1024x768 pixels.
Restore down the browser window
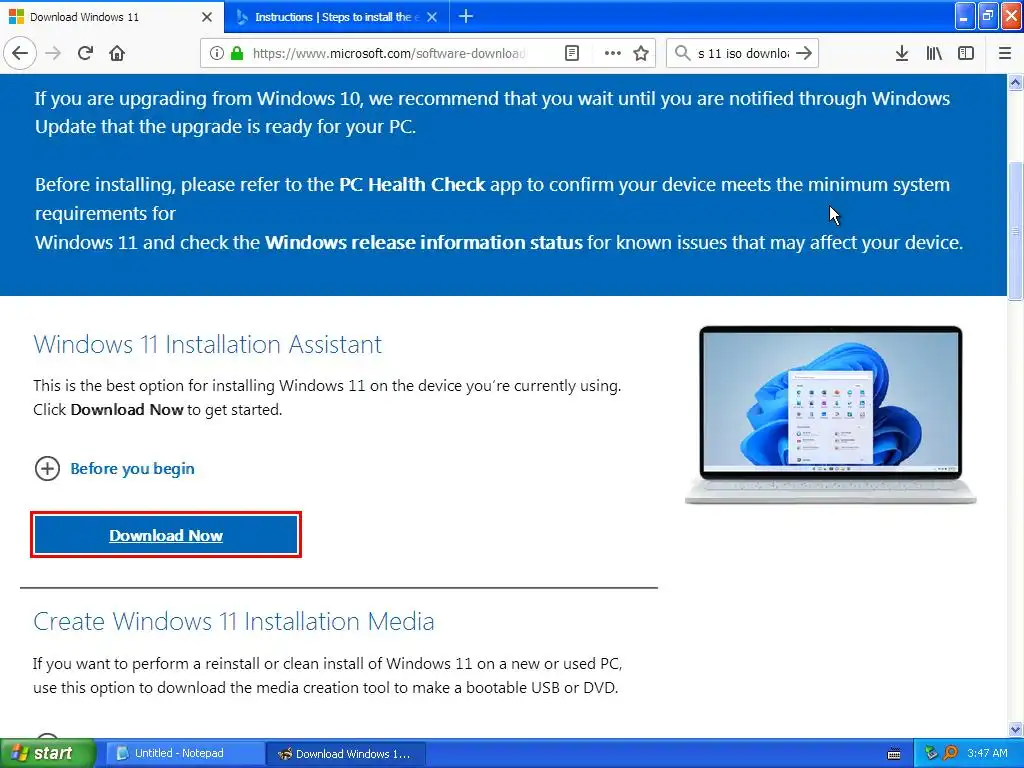pyautogui.click(x=988, y=16)
